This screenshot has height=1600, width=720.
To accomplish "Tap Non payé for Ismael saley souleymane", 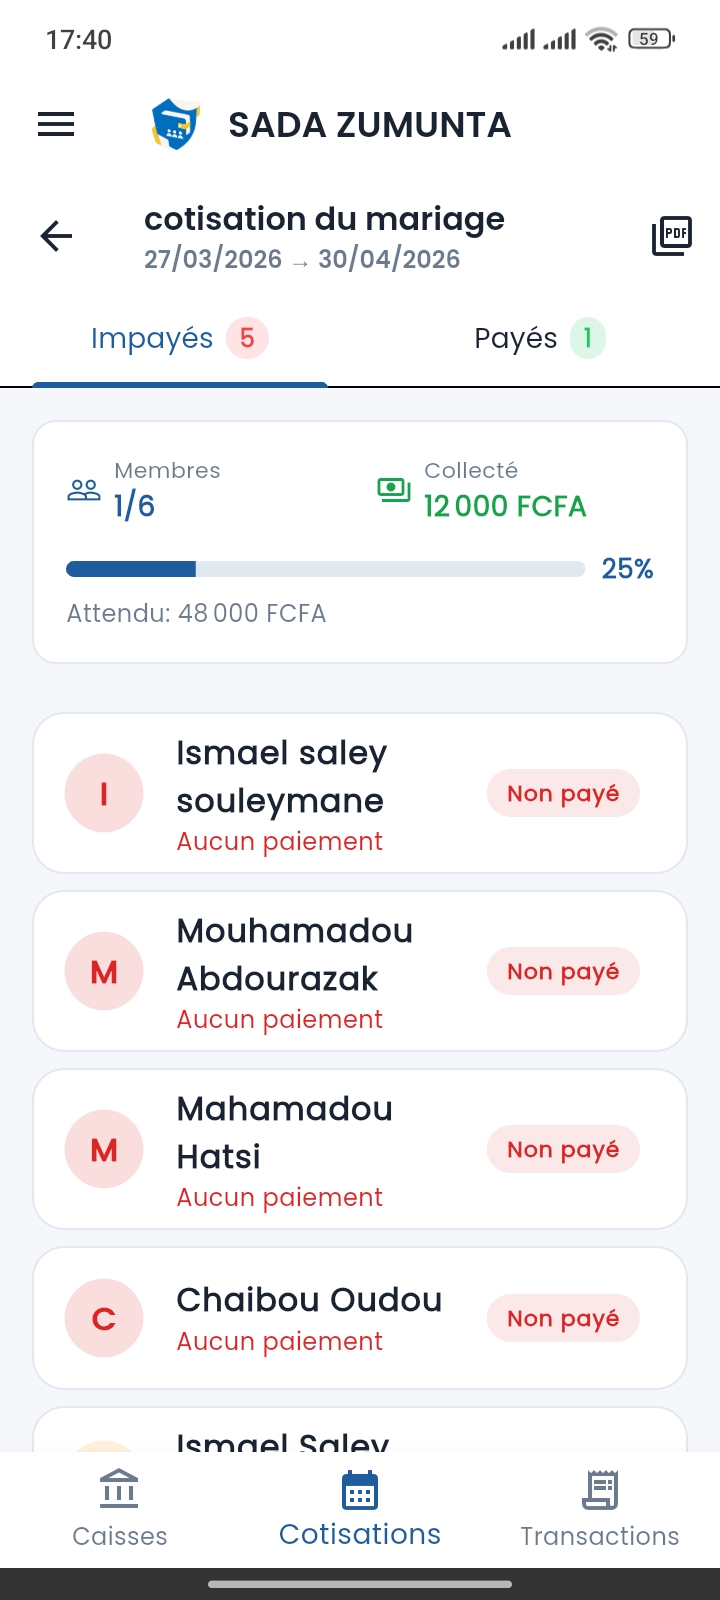I will pos(563,794).
